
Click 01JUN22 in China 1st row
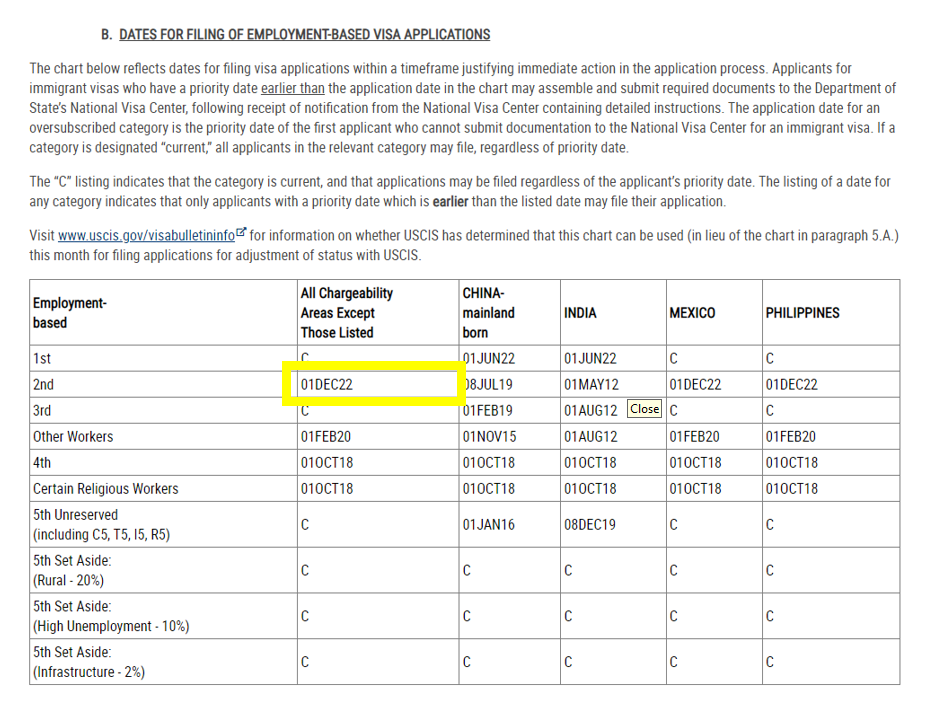point(488,359)
